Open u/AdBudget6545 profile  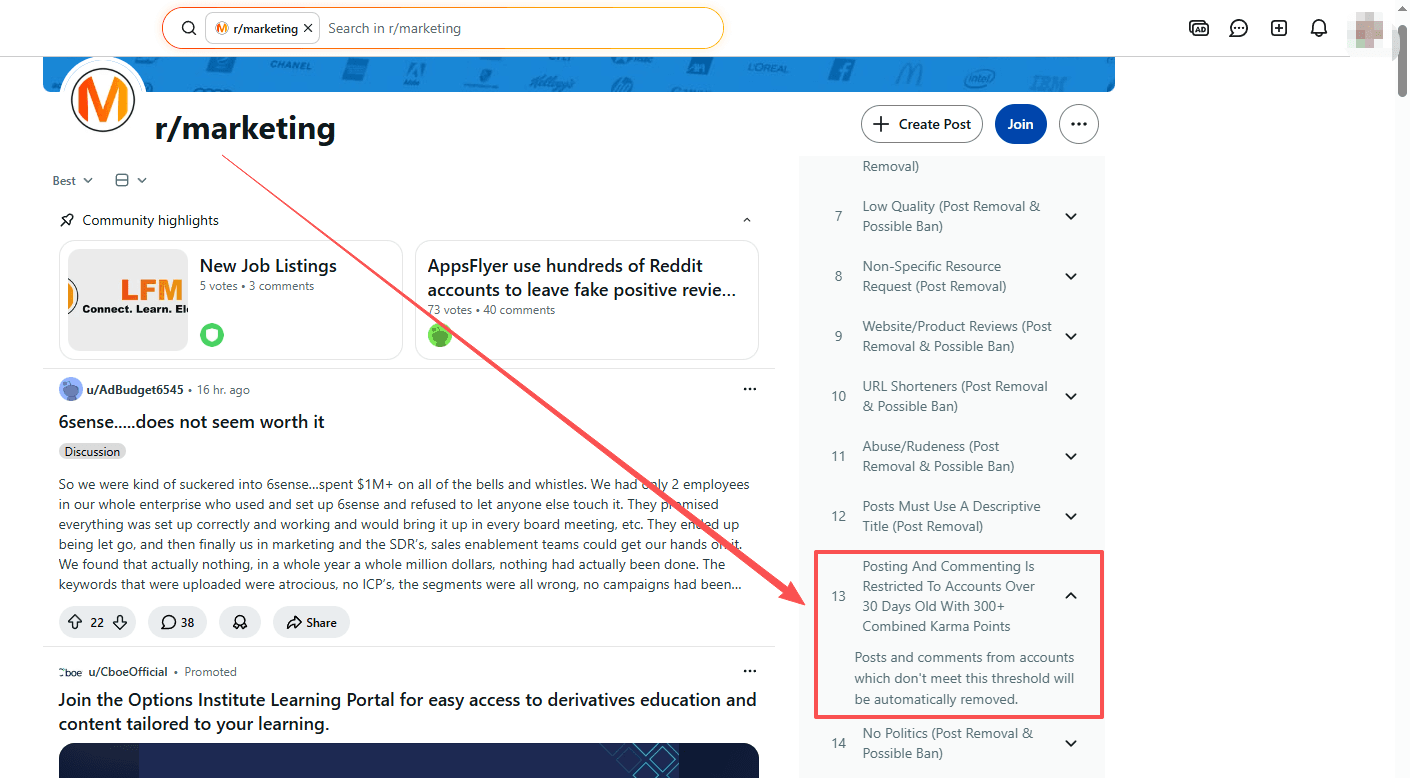coord(136,390)
